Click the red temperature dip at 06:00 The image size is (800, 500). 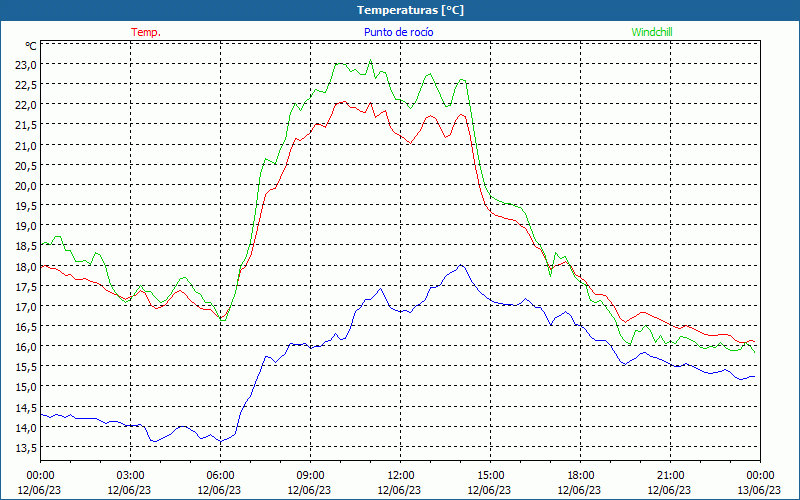pyautogui.click(x=221, y=318)
